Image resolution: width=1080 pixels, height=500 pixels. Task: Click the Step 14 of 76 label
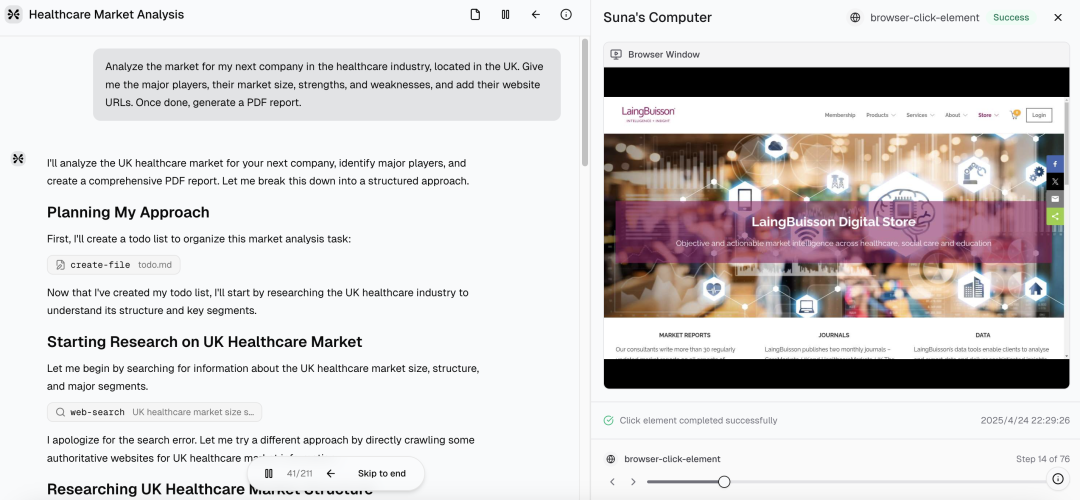pyautogui.click(x=1042, y=459)
